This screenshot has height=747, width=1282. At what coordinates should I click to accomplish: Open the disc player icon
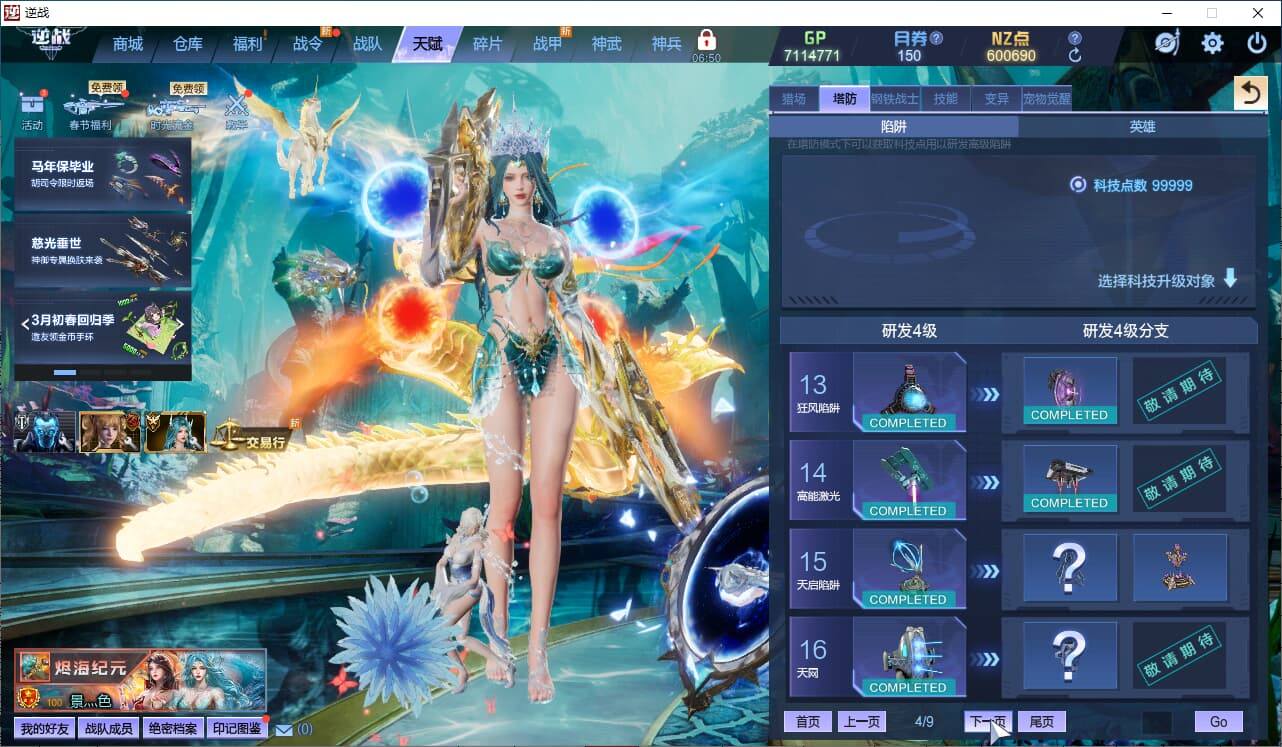(1167, 43)
